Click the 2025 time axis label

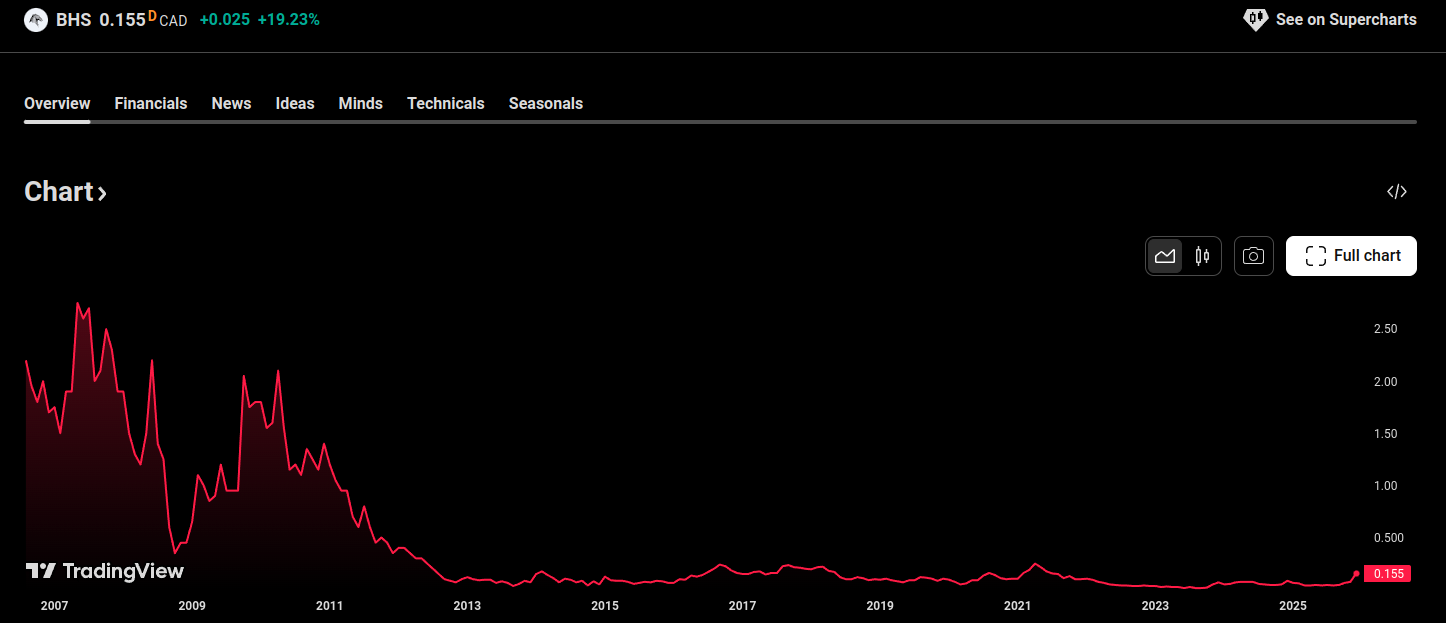pyautogui.click(x=1293, y=606)
